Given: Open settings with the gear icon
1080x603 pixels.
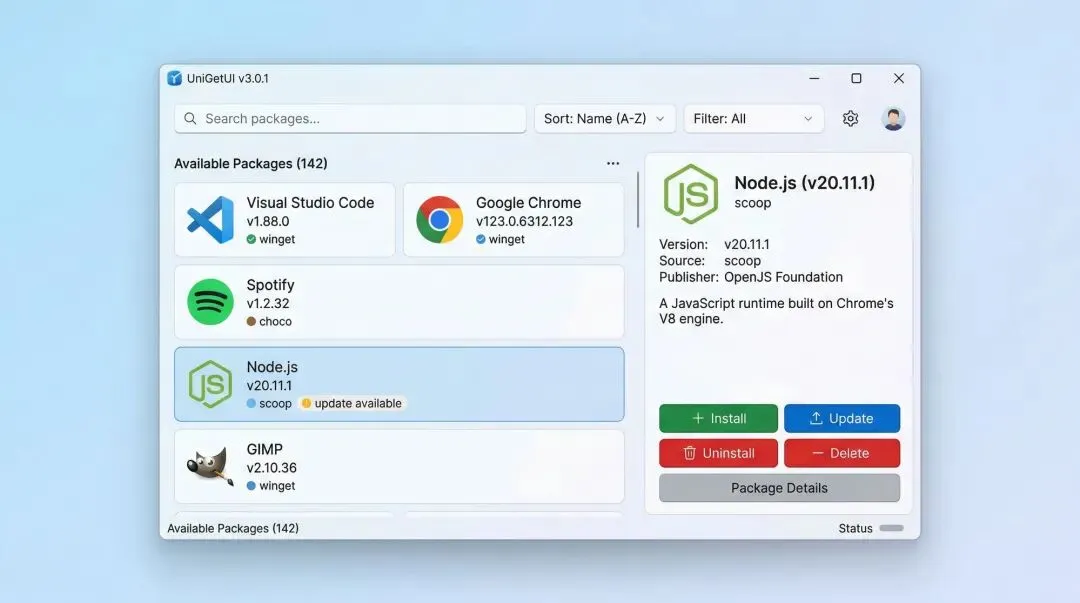Looking at the screenshot, I should point(851,119).
